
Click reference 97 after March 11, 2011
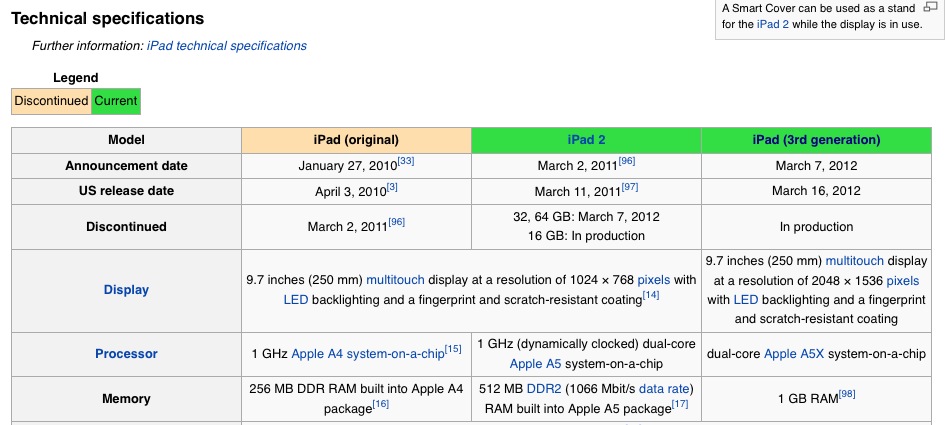click(630, 187)
